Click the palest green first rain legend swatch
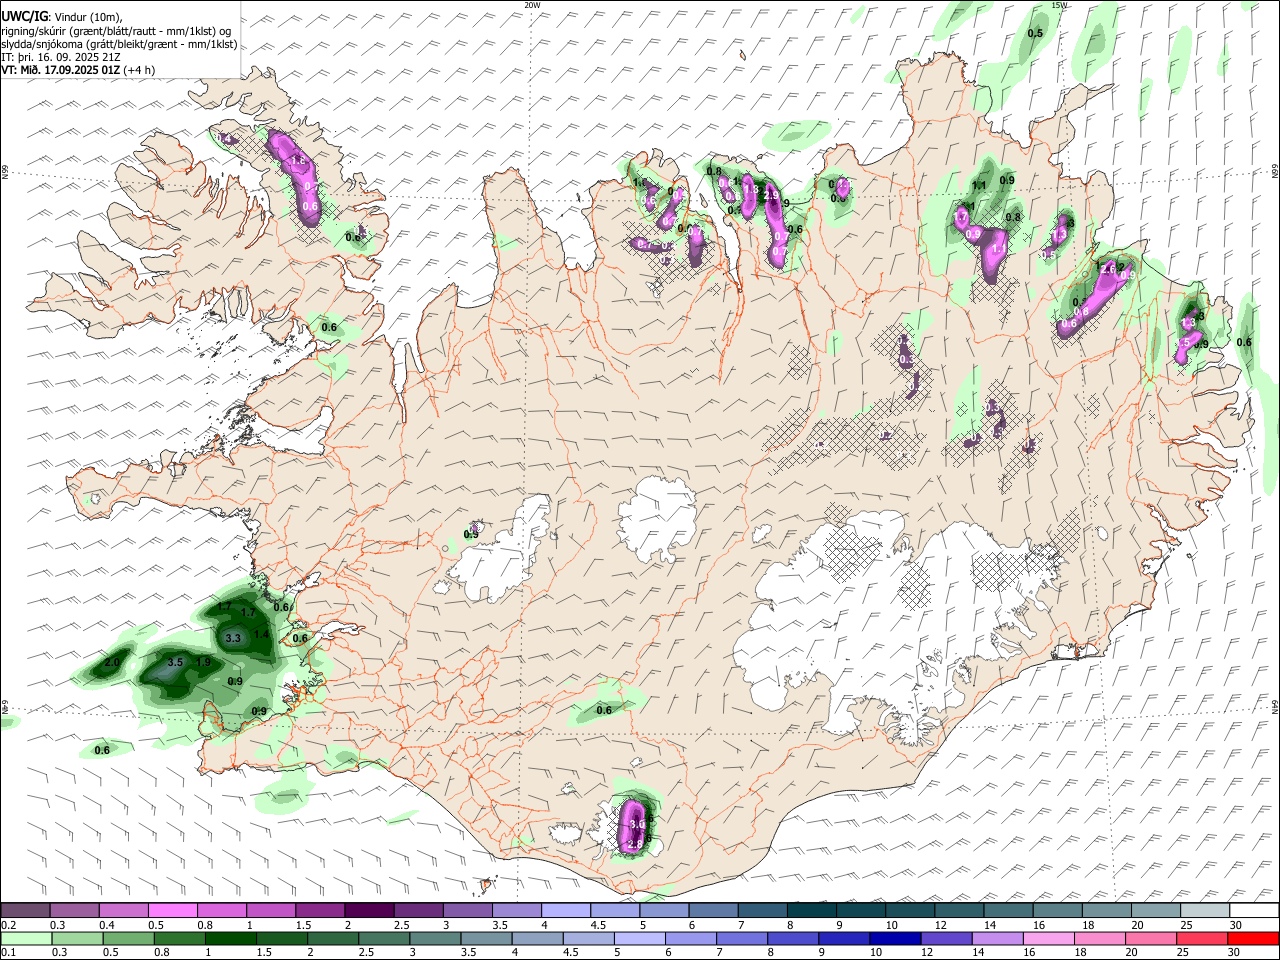The image size is (1280, 960). (25, 938)
